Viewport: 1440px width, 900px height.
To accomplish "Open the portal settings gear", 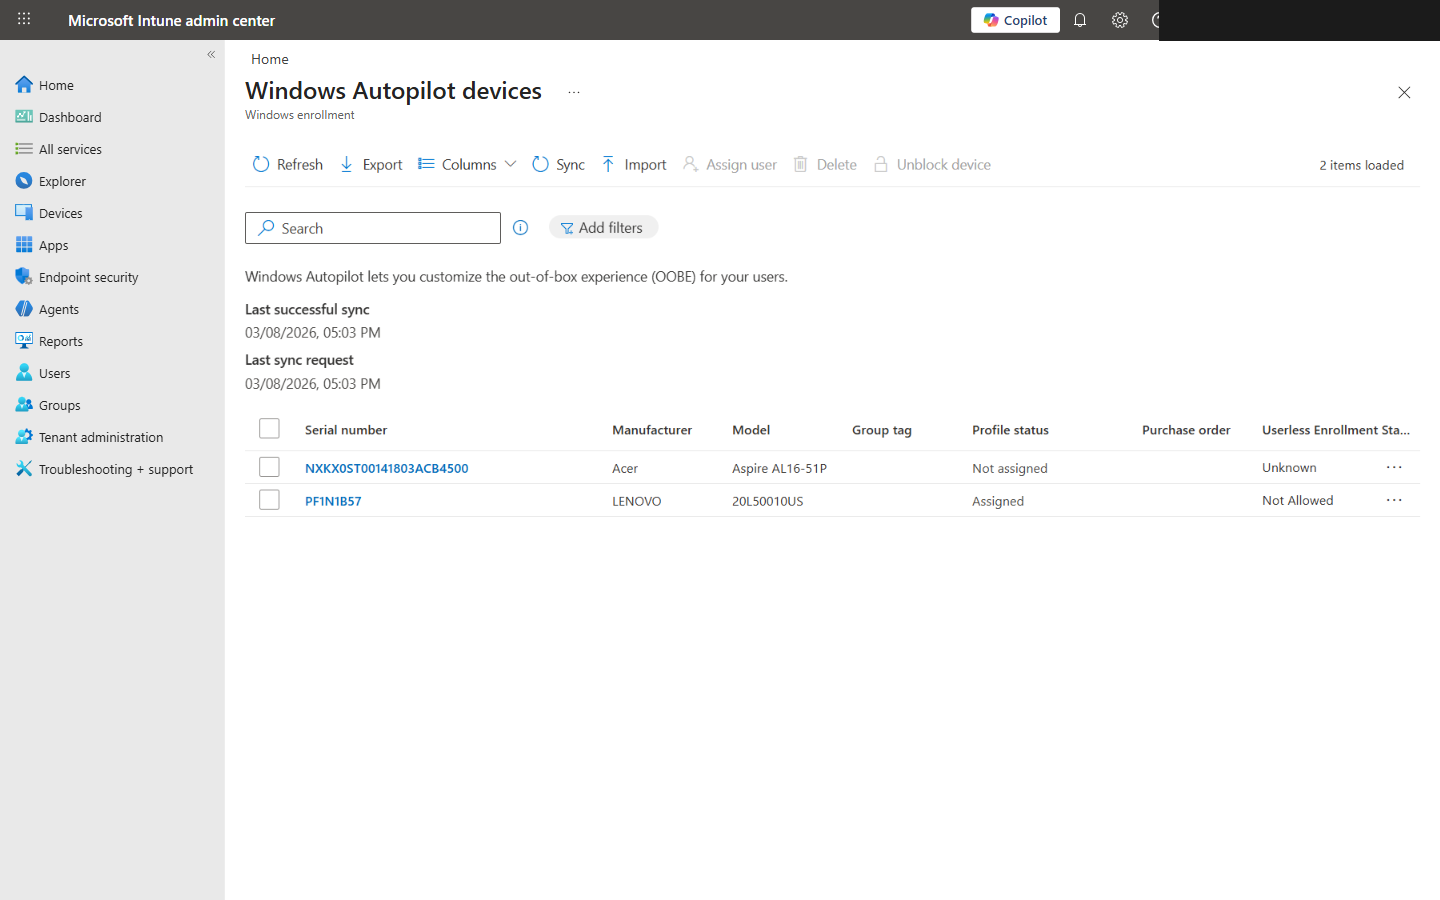I will tap(1120, 19).
